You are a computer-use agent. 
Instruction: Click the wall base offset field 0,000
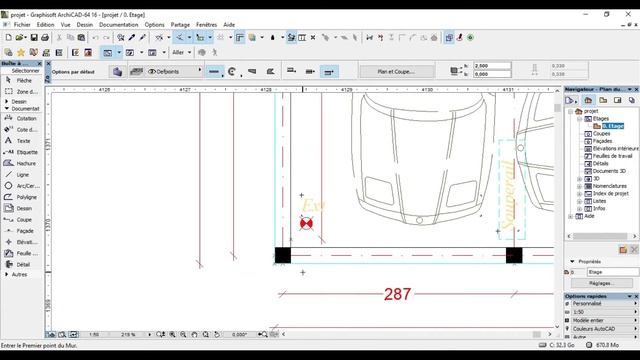click(492, 74)
